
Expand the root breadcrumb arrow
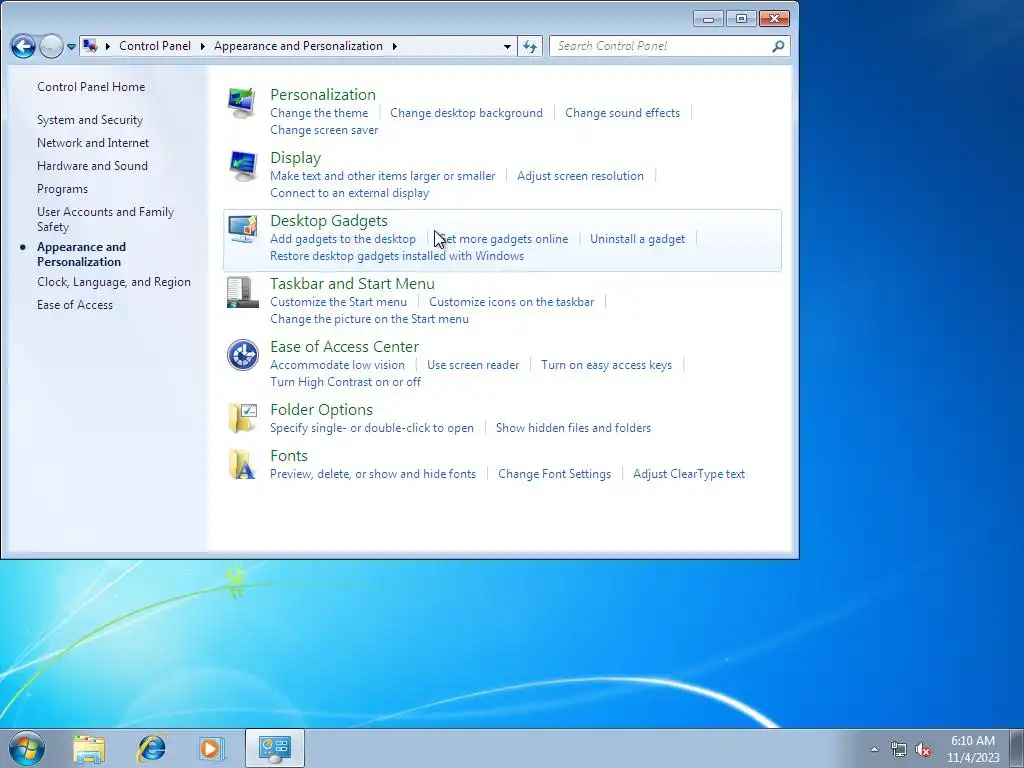(108, 46)
